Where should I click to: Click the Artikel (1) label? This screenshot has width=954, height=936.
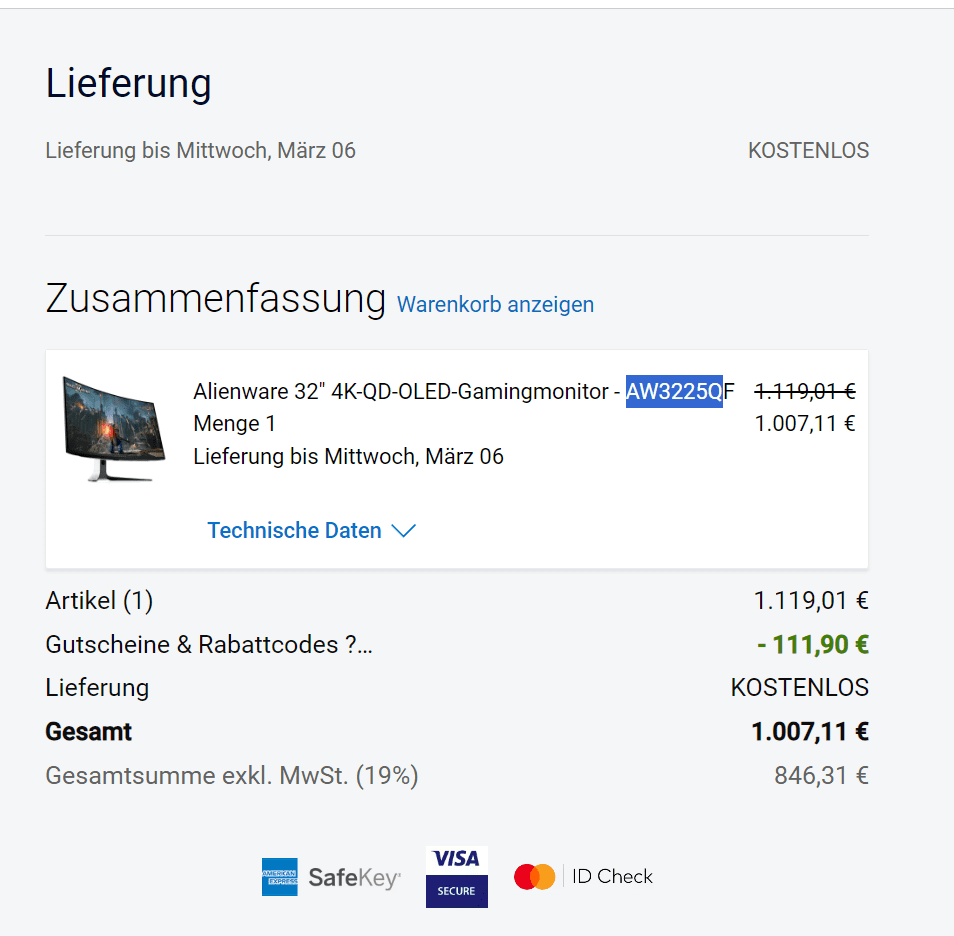(x=99, y=601)
